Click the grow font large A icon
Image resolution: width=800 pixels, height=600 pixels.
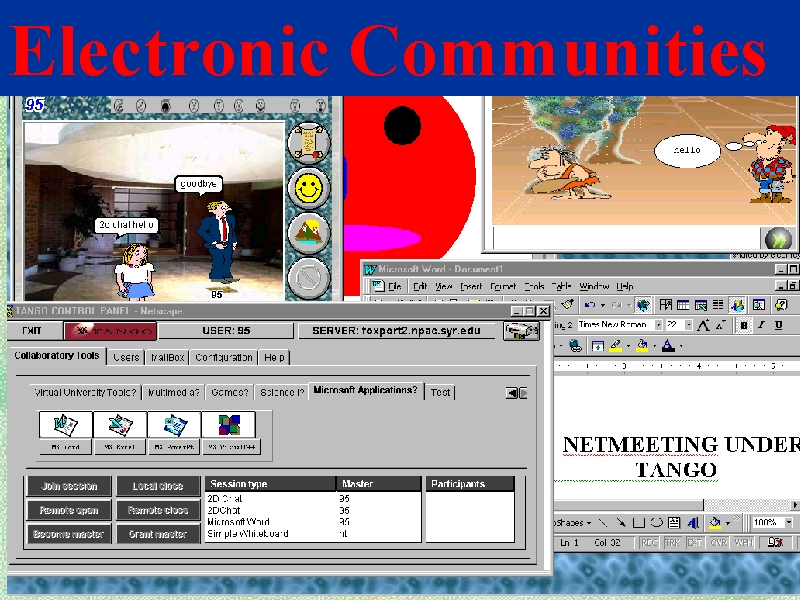coord(704,325)
